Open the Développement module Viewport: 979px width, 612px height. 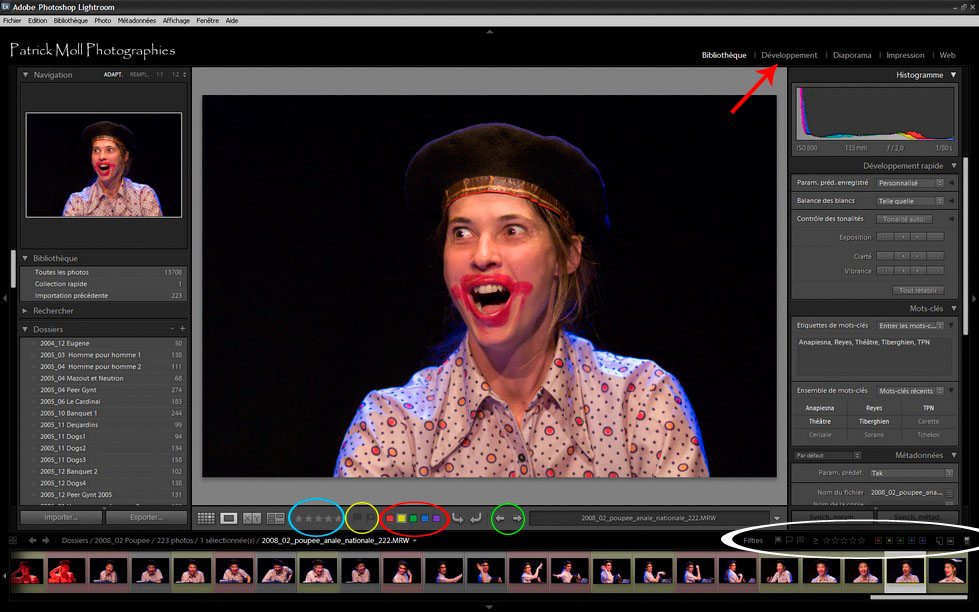click(789, 55)
